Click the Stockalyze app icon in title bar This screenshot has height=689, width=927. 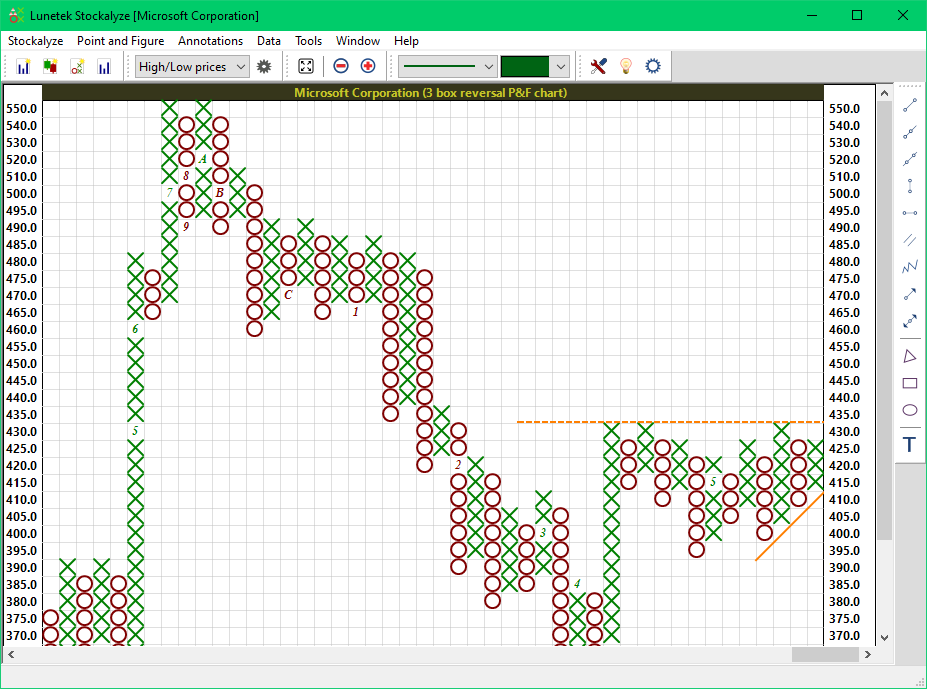(16, 15)
